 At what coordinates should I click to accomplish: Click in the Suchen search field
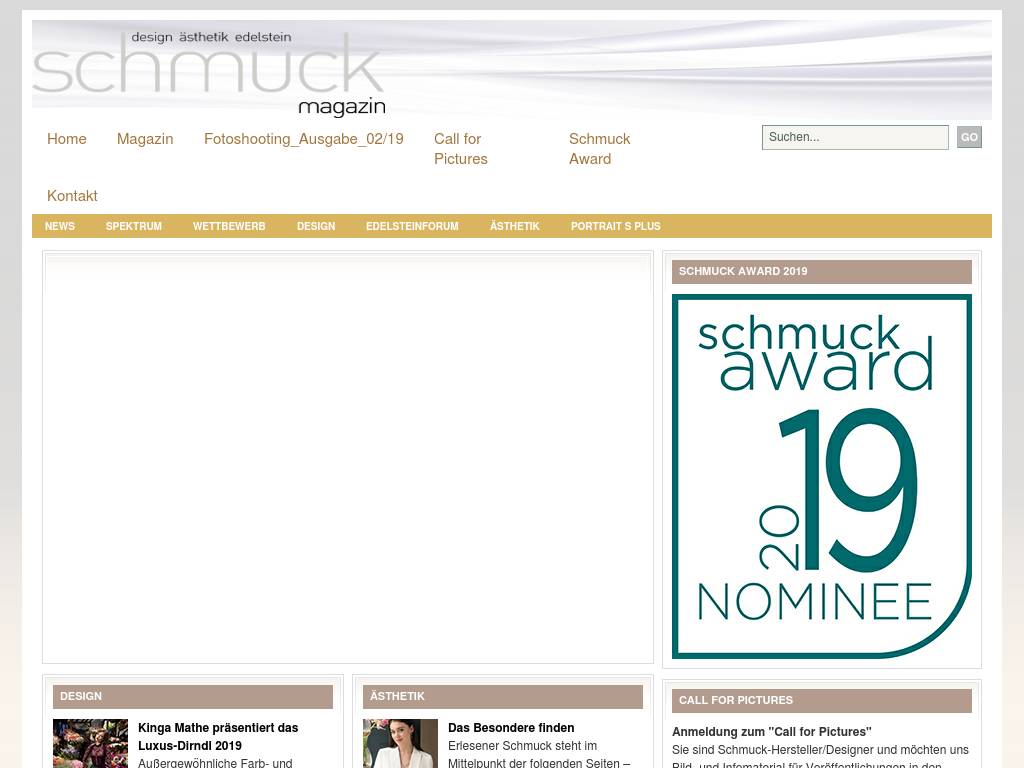point(854,137)
